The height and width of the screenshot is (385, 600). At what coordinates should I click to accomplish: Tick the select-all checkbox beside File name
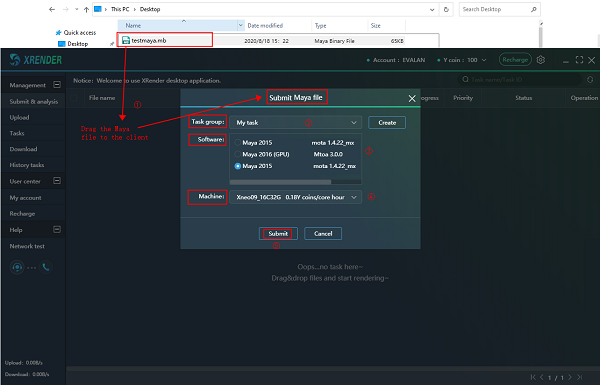pyautogui.click(x=74, y=98)
